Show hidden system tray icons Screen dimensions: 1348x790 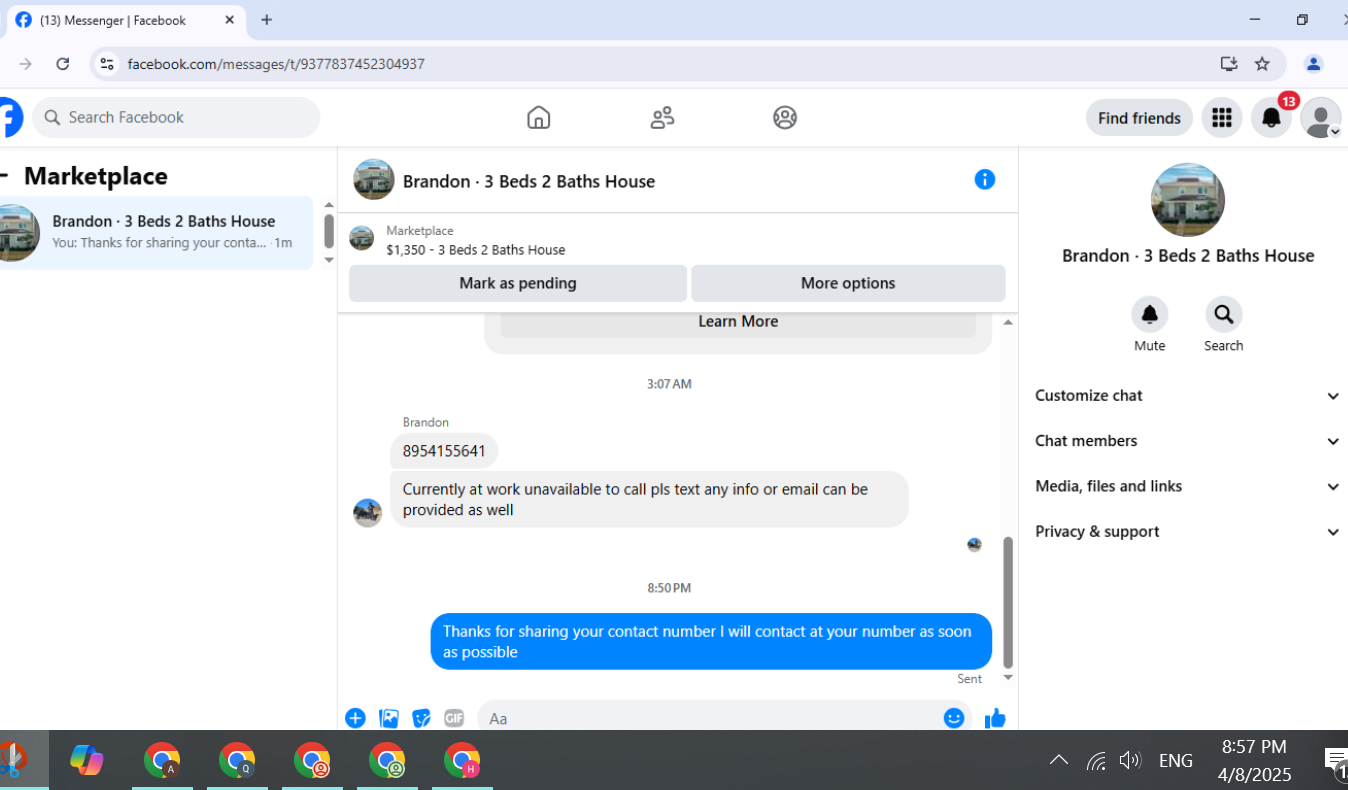click(x=1059, y=761)
